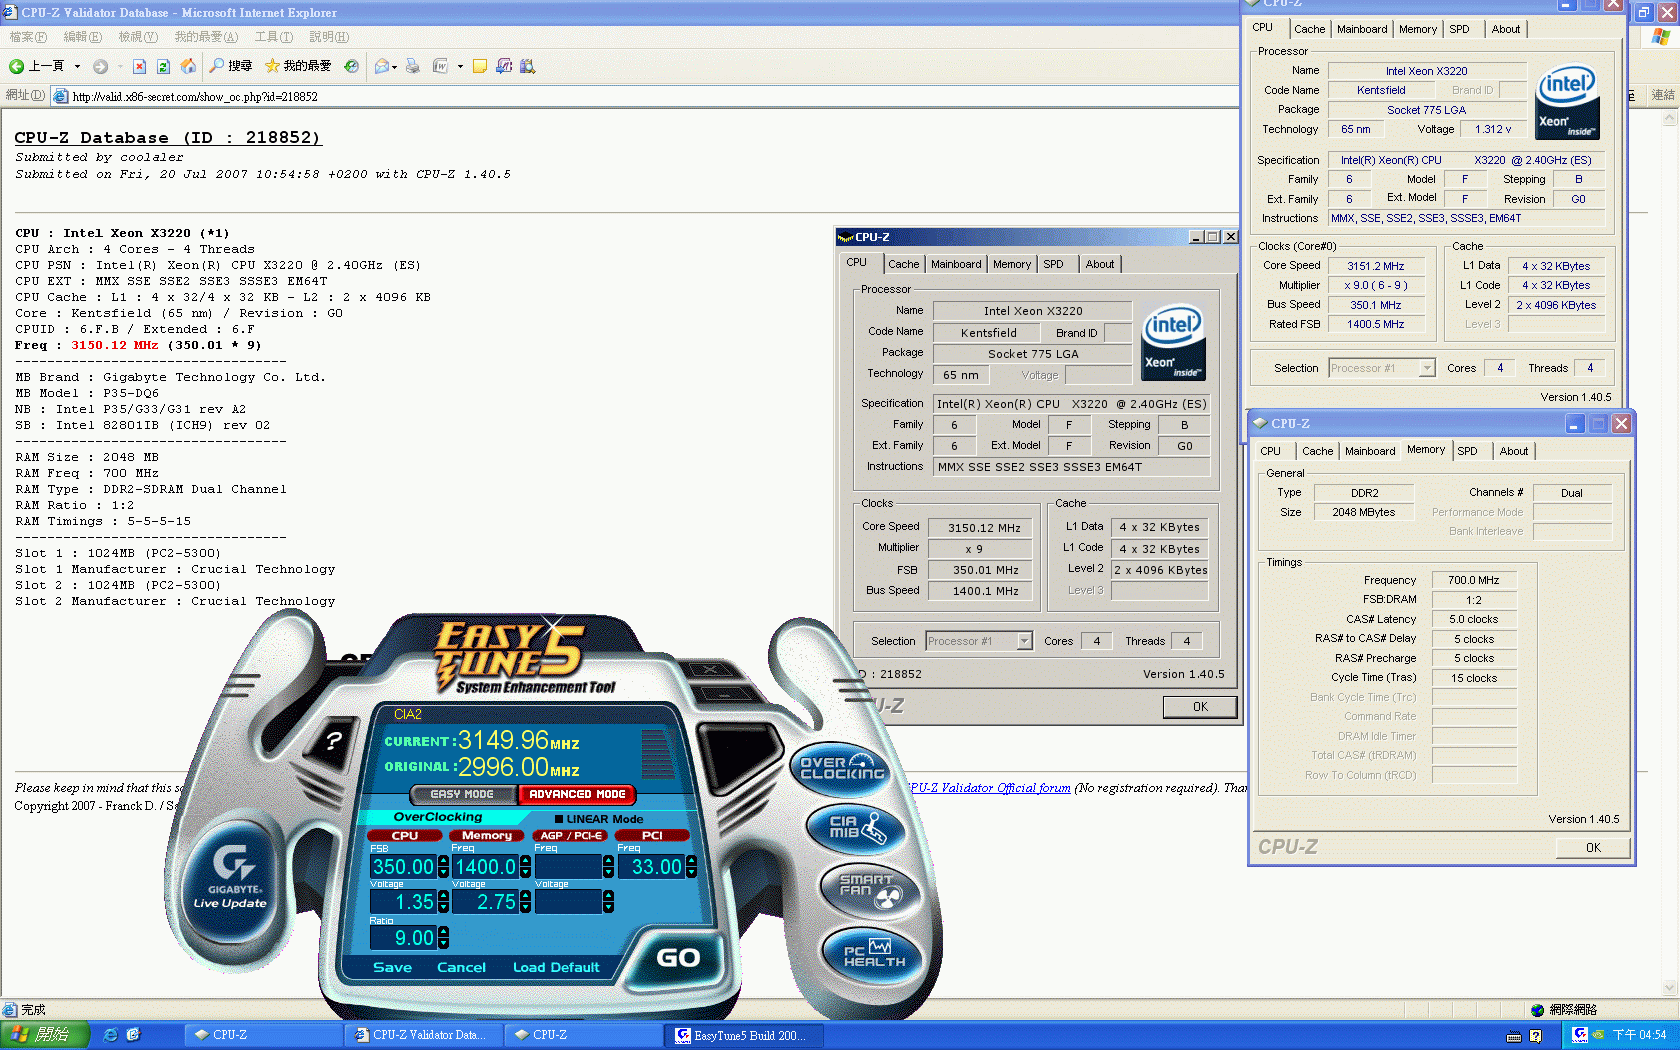Image resolution: width=1680 pixels, height=1050 pixels.
Task: Refresh the page with the green arrows icon
Action: tap(163, 67)
